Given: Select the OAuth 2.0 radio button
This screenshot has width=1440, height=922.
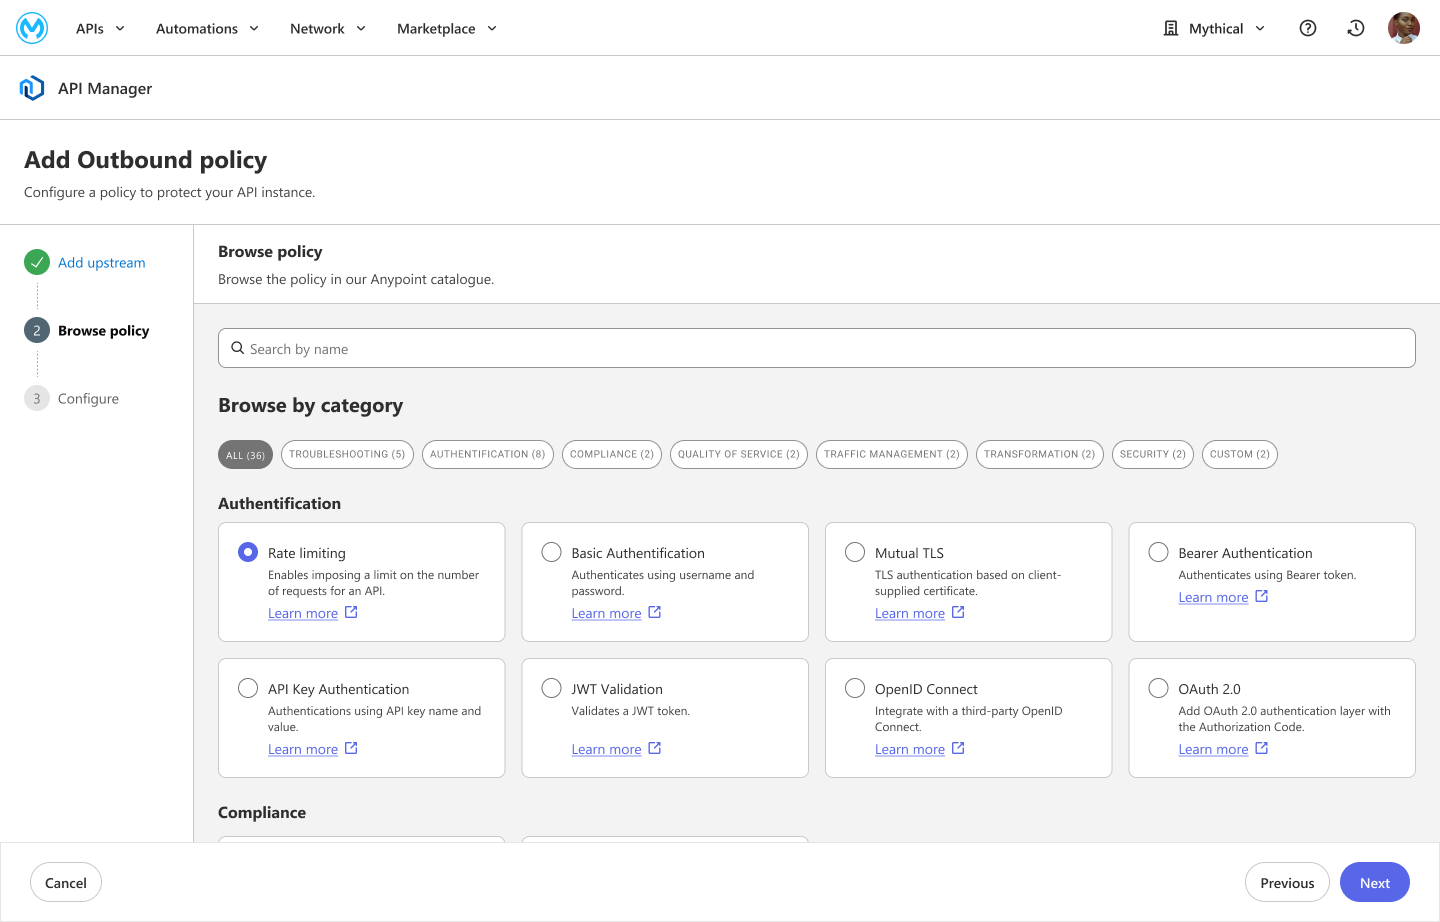Looking at the screenshot, I should point(1158,688).
